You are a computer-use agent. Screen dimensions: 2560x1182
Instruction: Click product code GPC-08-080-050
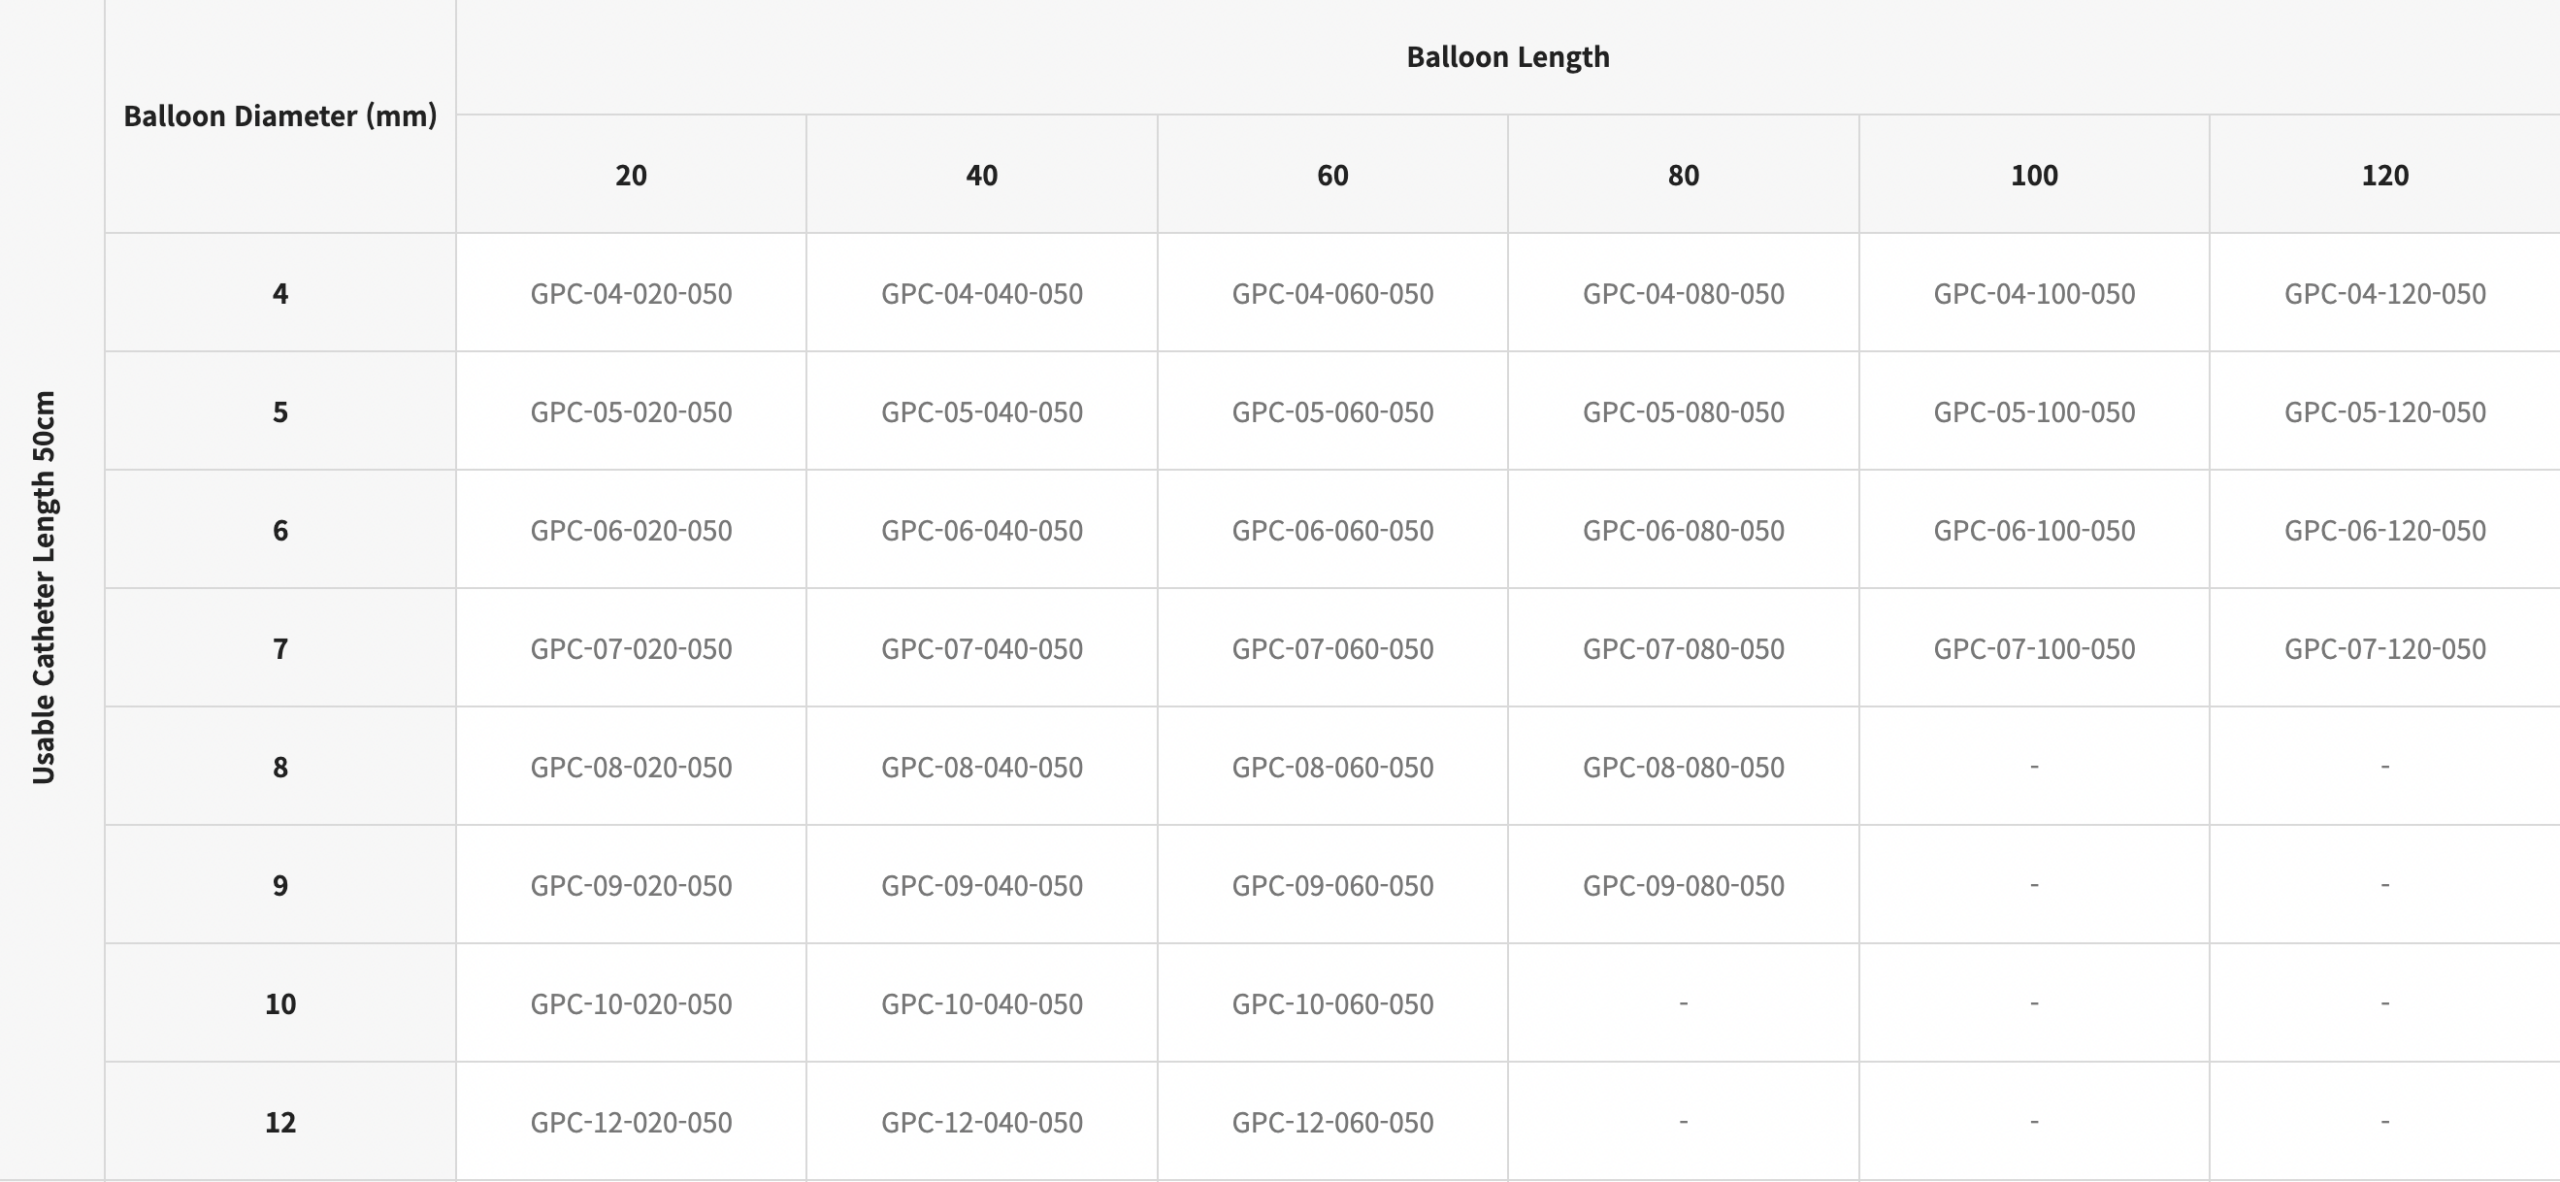click(1683, 767)
